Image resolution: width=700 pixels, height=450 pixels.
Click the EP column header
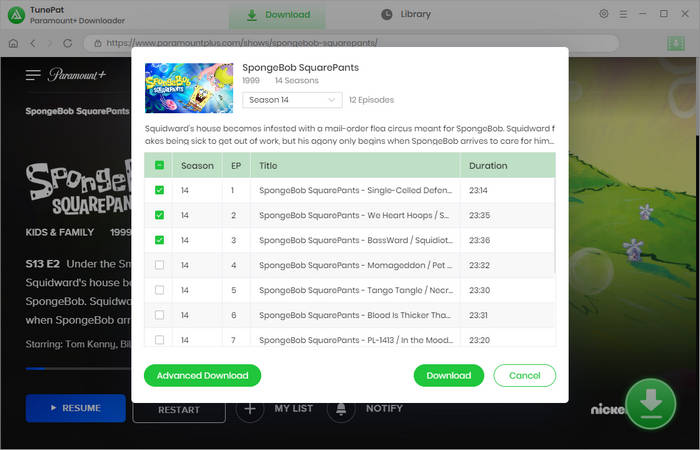[236, 166]
